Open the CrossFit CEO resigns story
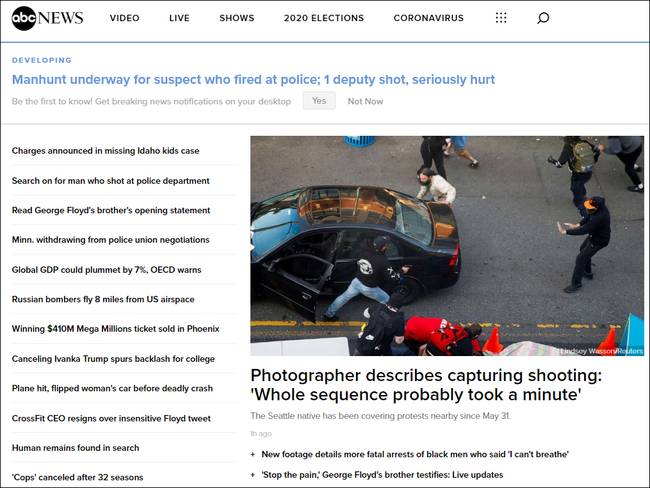 point(111,418)
